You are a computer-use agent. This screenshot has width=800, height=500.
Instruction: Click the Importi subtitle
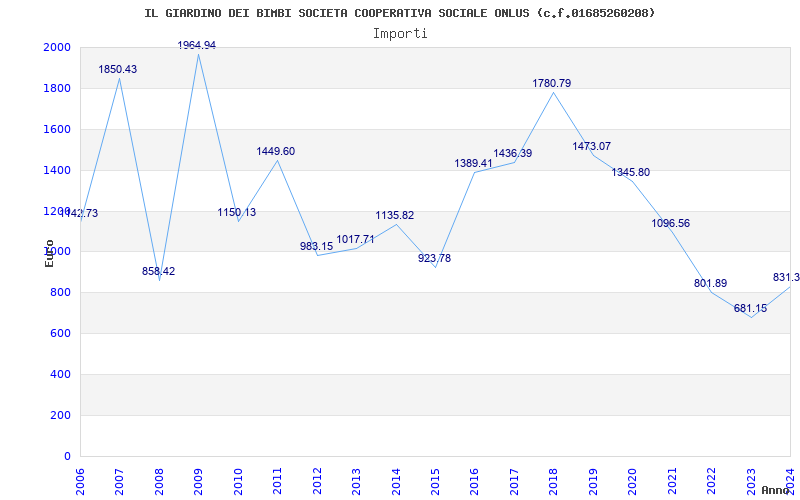400,34
